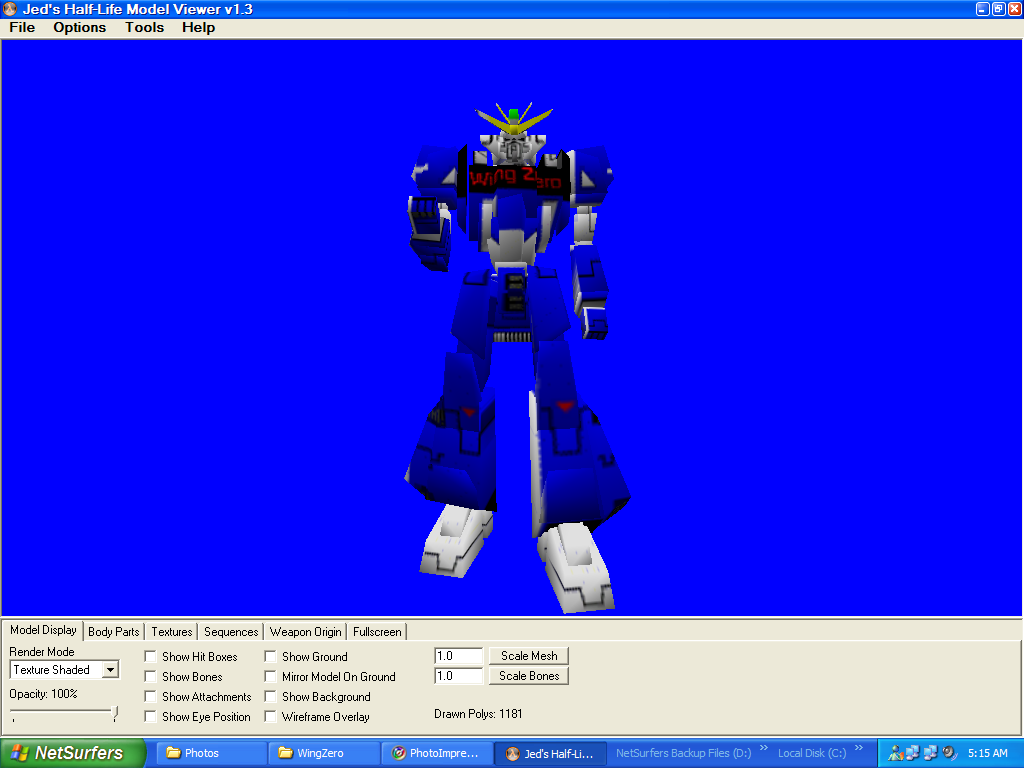Open the File menu
The width and height of the screenshot is (1024, 768).
point(22,27)
